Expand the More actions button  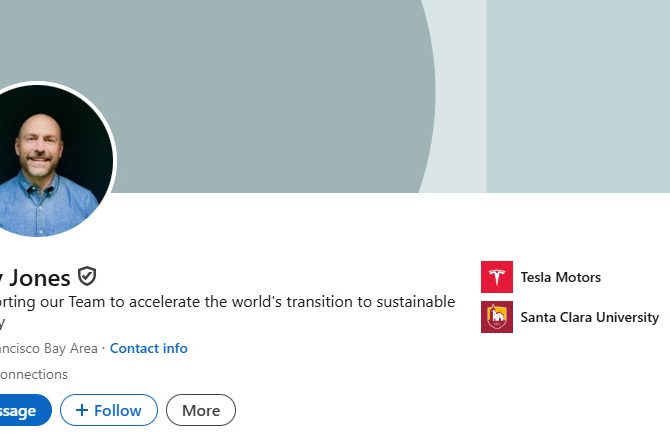point(201,410)
